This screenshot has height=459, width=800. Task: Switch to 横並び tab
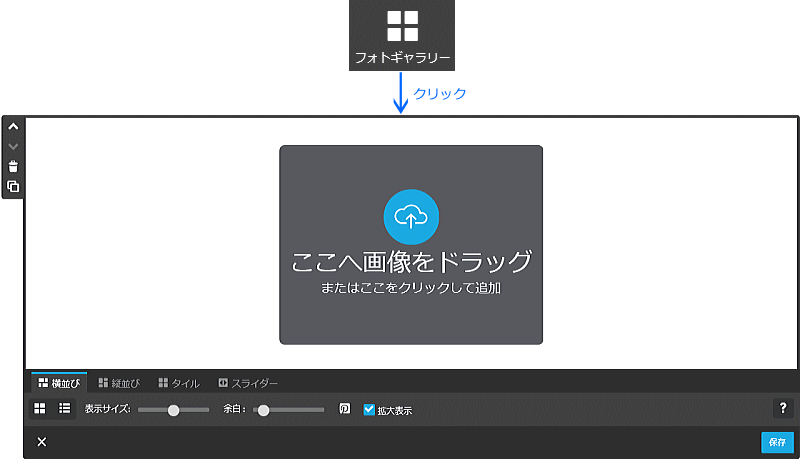pos(59,382)
